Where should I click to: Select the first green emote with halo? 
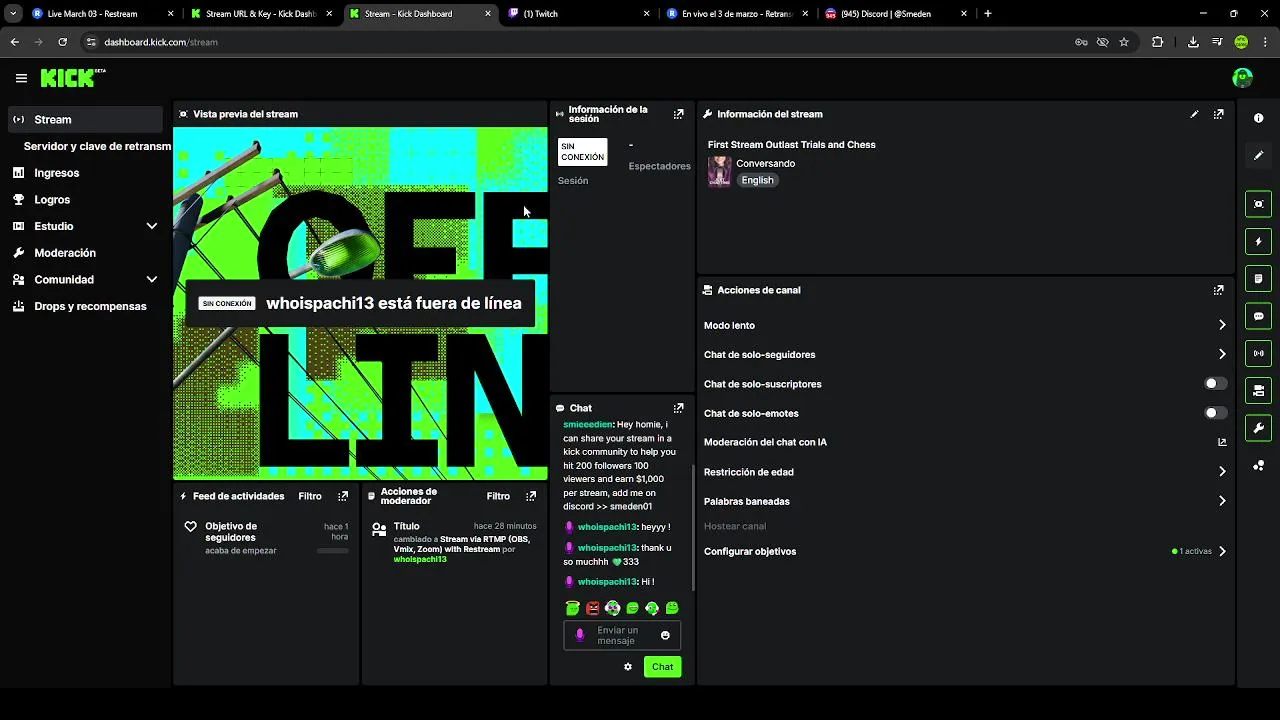pyautogui.click(x=572, y=608)
